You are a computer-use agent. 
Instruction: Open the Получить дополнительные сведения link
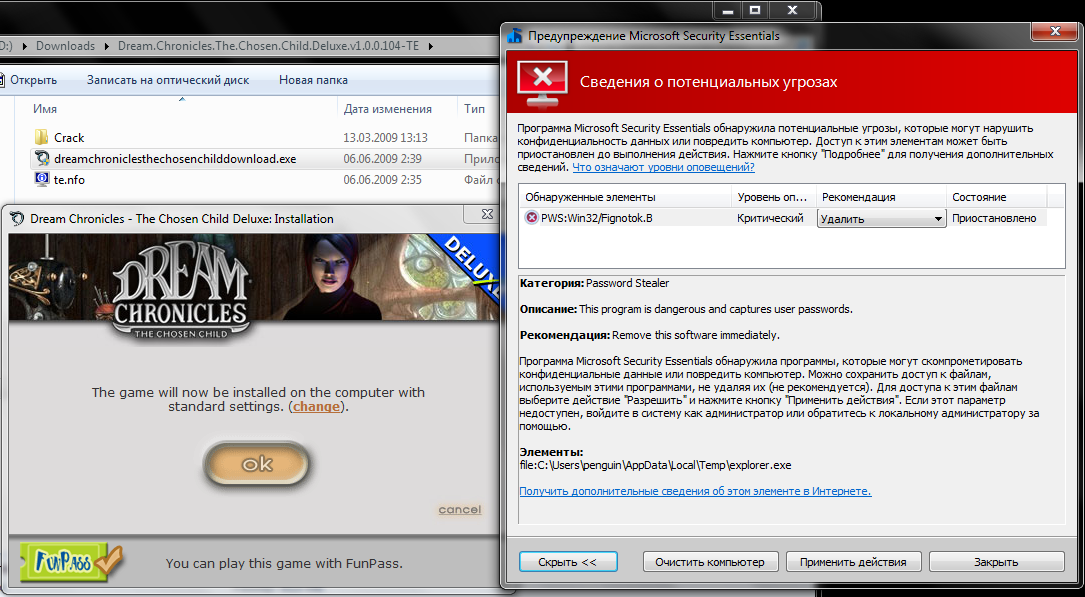(x=695, y=491)
